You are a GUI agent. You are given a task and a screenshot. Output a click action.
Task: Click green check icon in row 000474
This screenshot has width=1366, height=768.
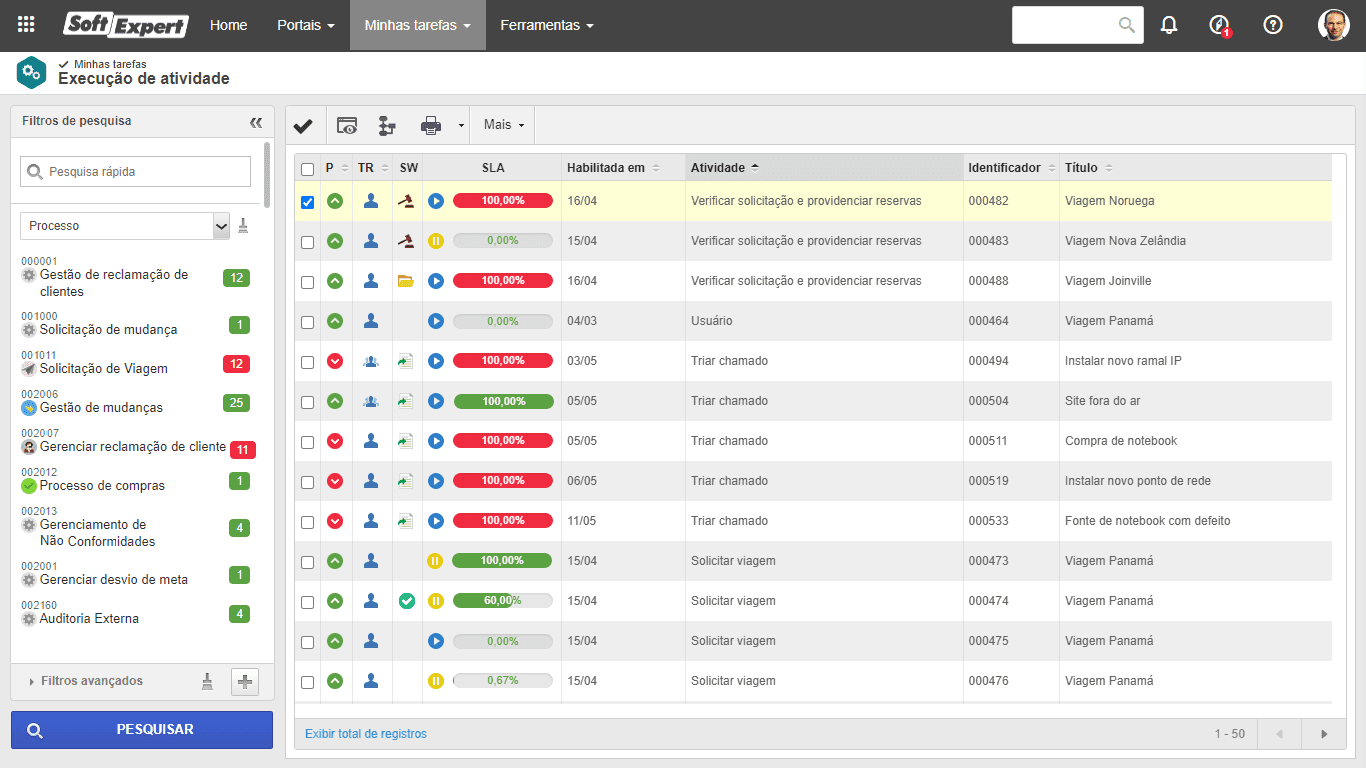pos(406,601)
